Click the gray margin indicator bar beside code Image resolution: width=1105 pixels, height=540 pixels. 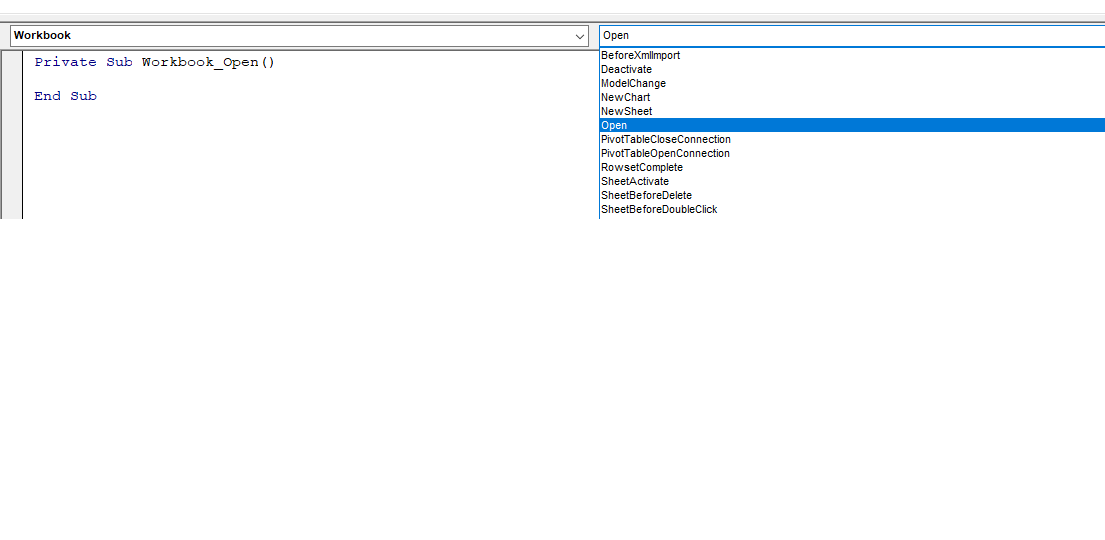12,134
